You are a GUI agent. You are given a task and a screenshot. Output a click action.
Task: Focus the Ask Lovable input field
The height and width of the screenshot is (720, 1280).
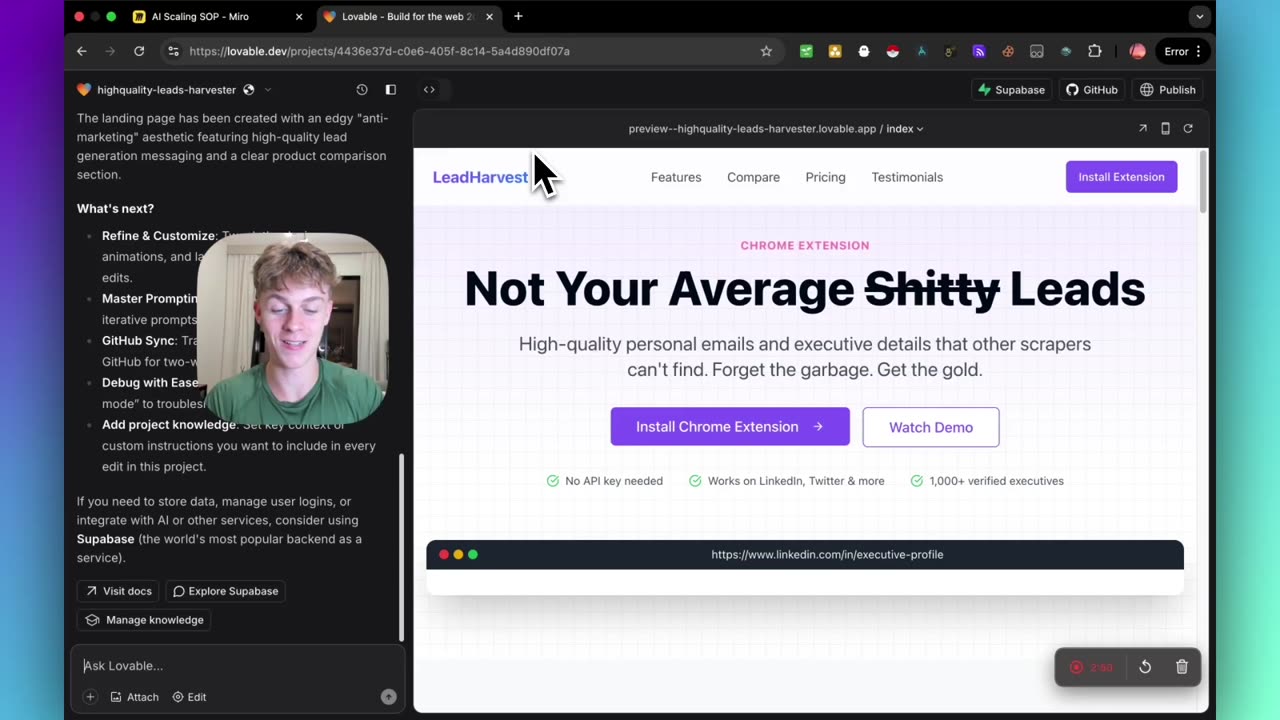[x=238, y=666]
